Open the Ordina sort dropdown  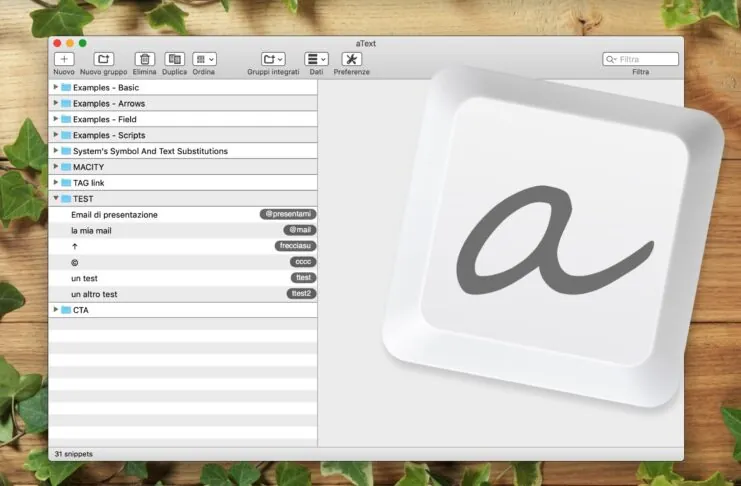pyautogui.click(x=204, y=59)
